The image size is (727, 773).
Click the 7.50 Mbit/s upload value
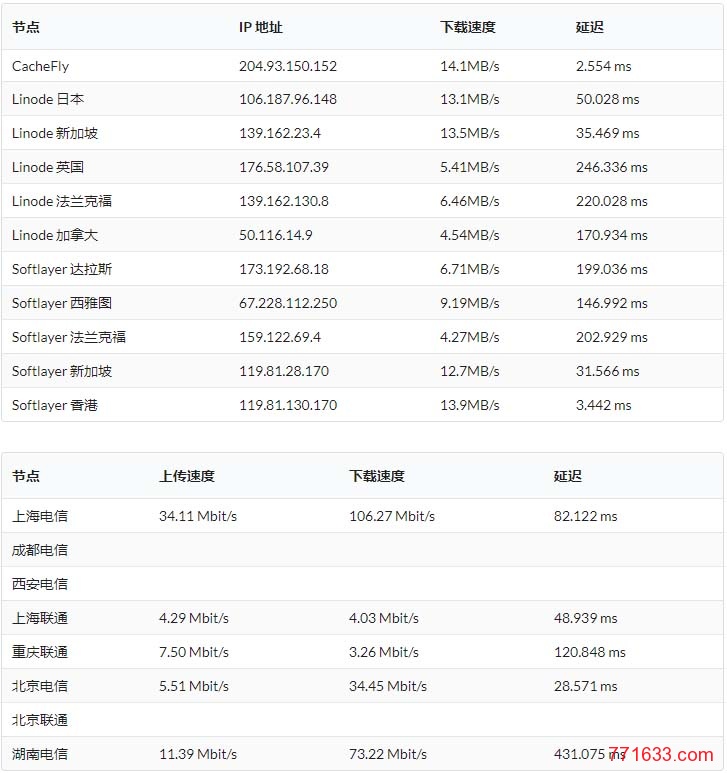194,652
